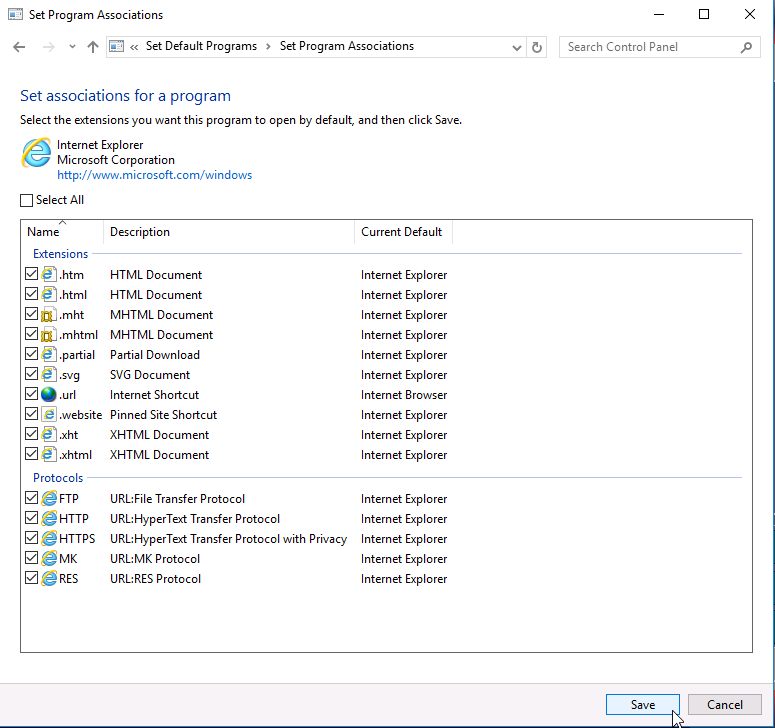
Task: Collapse the Extensions group header
Action: pos(60,254)
